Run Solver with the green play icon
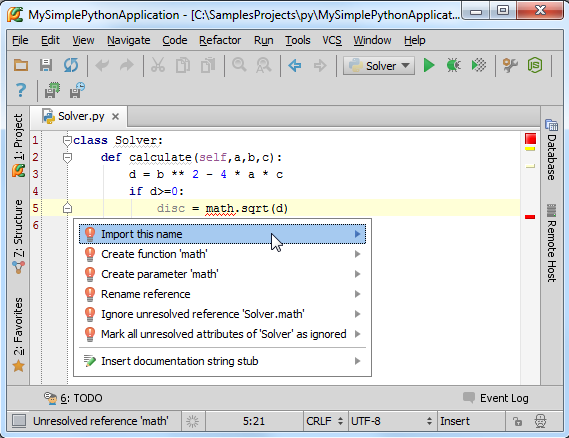The width and height of the screenshot is (569, 438). (x=429, y=66)
